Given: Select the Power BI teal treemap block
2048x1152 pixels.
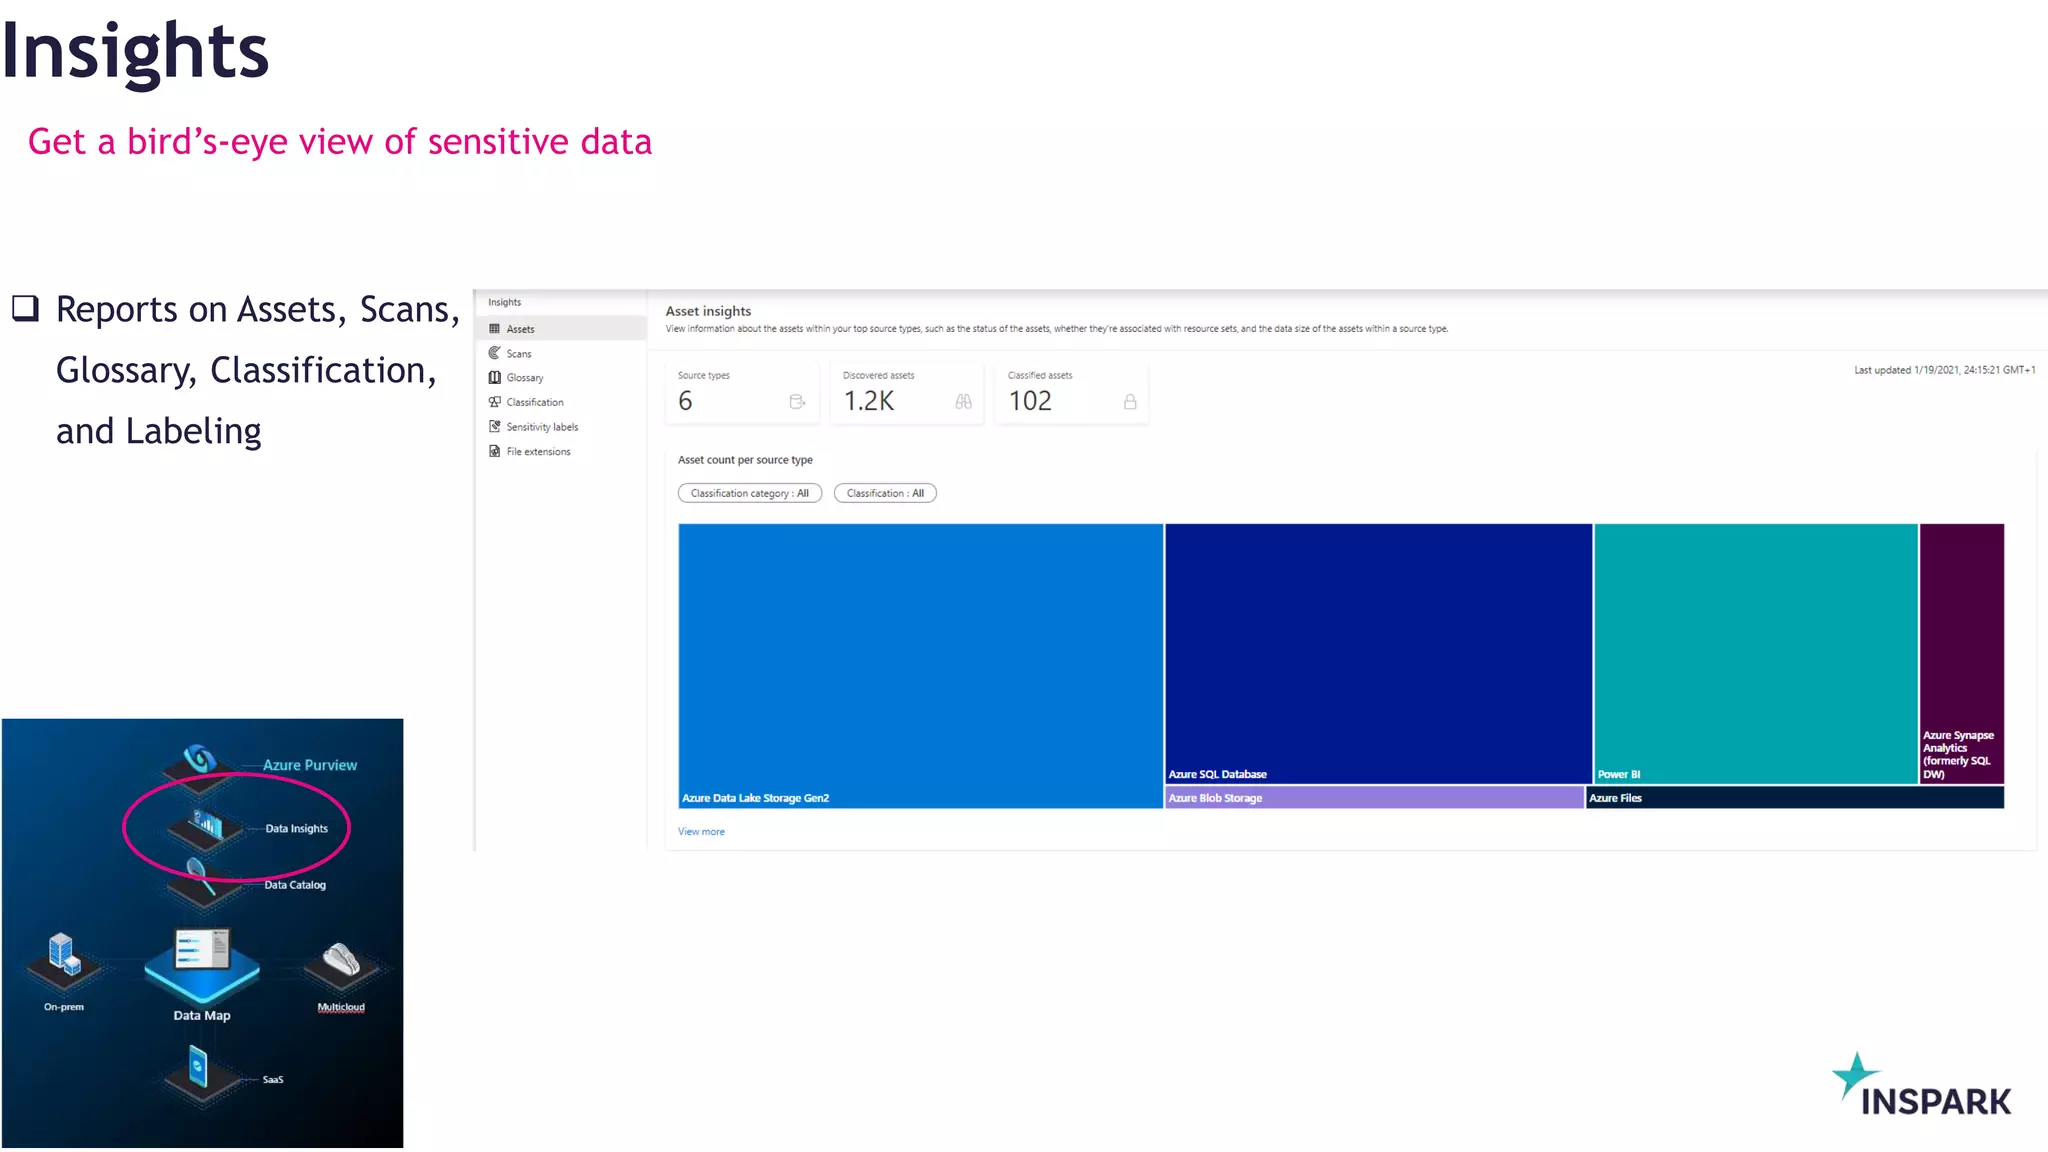Looking at the screenshot, I should click(x=1755, y=653).
